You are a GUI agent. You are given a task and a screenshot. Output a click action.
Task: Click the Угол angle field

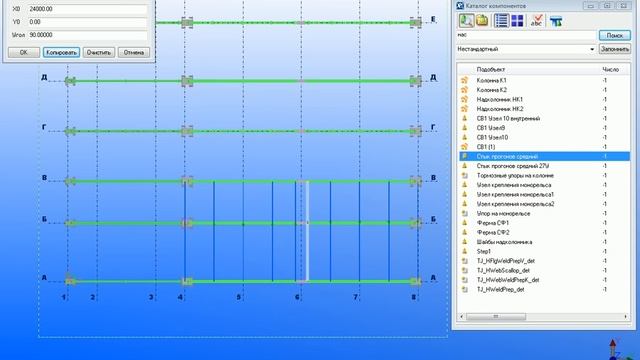(x=87, y=35)
